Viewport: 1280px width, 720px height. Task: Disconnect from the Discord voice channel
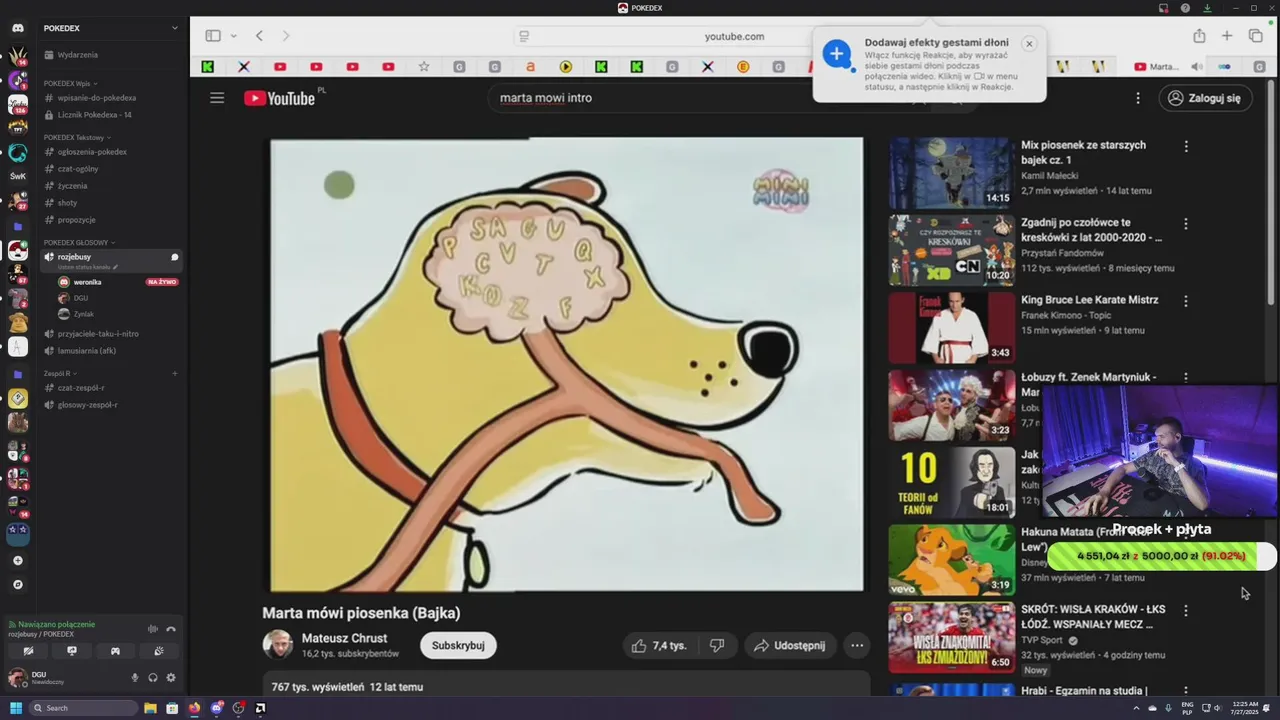pyautogui.click(x=171, y=629)
